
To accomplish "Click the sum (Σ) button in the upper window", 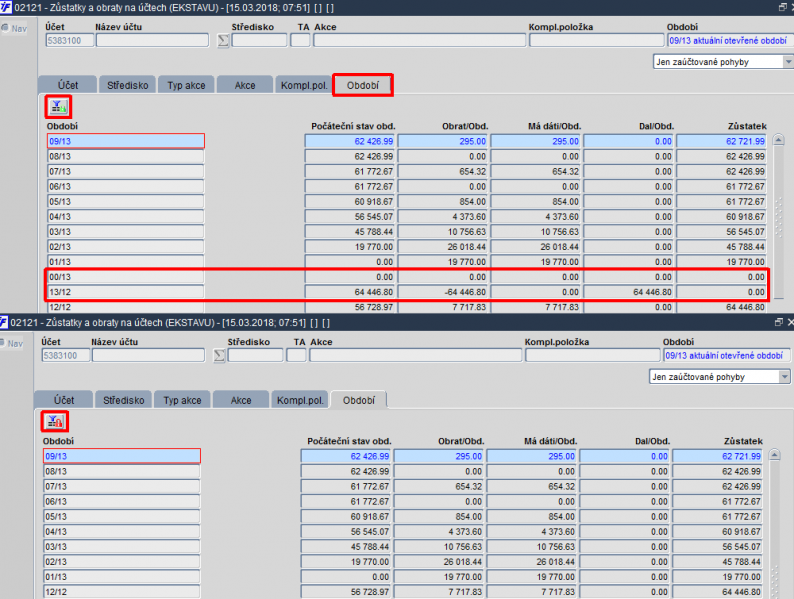I will [x=223, y=41].
